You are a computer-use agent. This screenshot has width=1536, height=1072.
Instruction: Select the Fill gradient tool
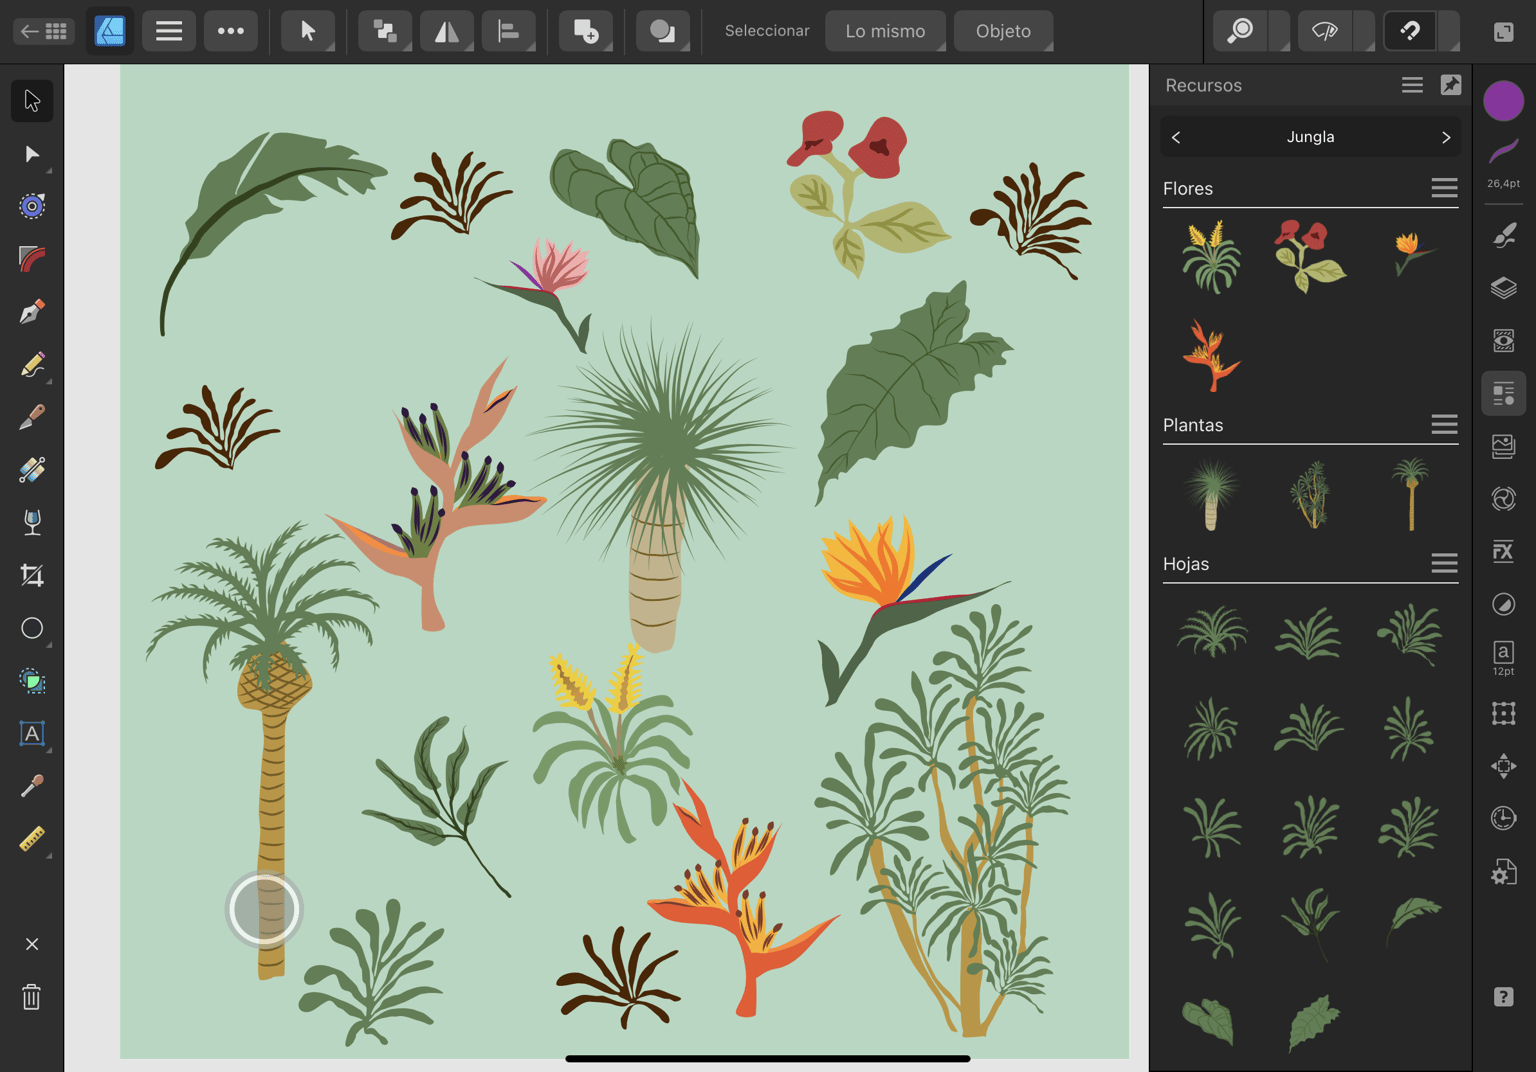pos(32,470)
